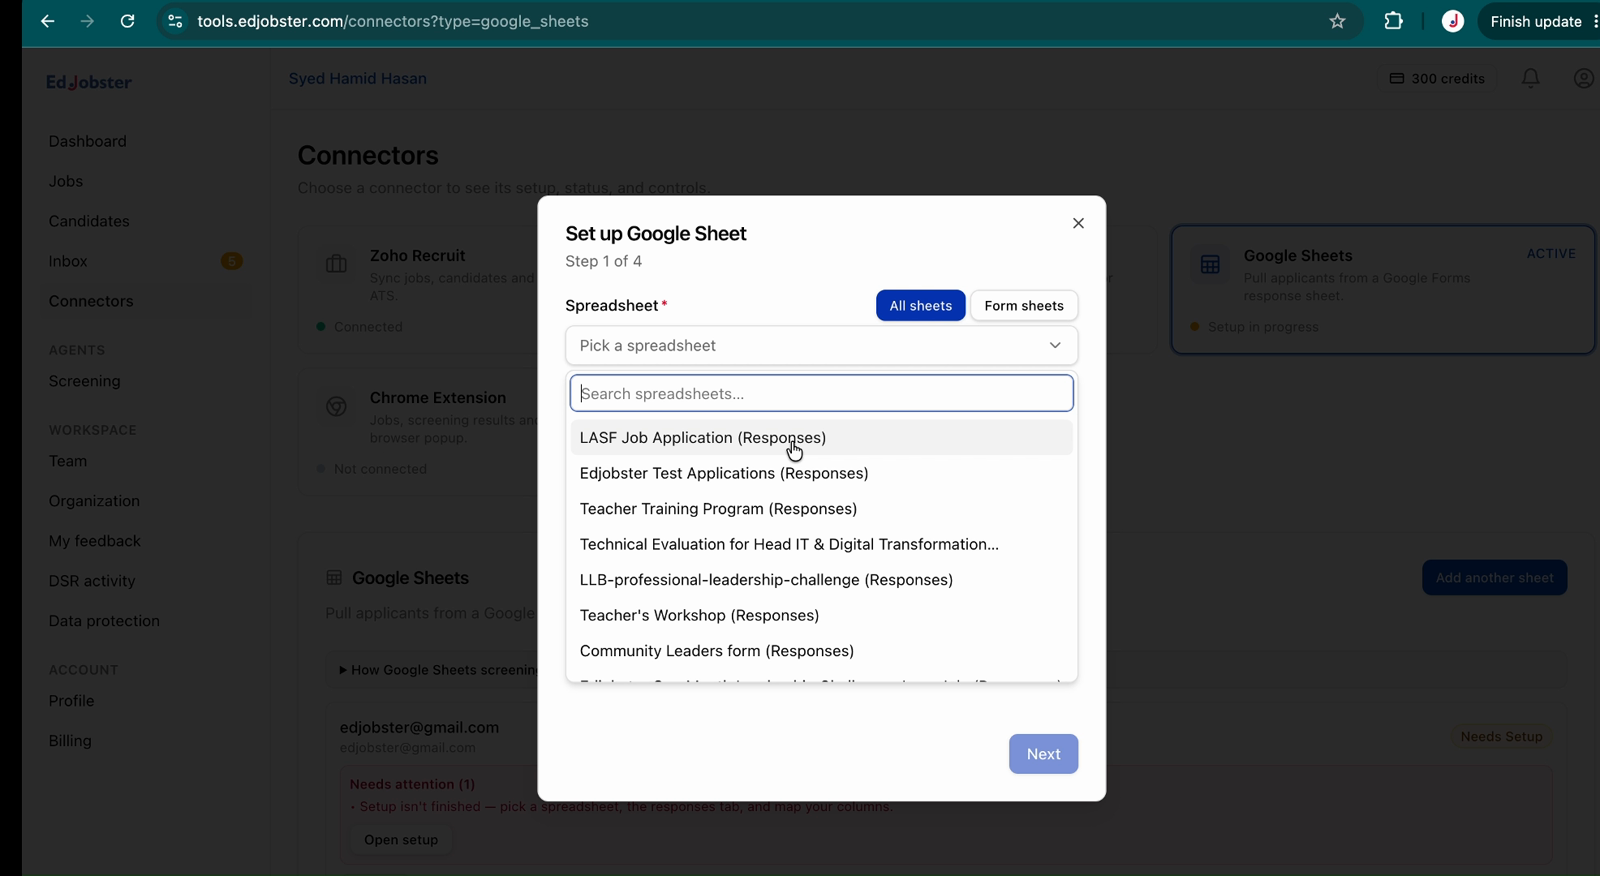1600x876 pixels.
Task: Open DSR activity in the sidebar
Action: [92, 581]
